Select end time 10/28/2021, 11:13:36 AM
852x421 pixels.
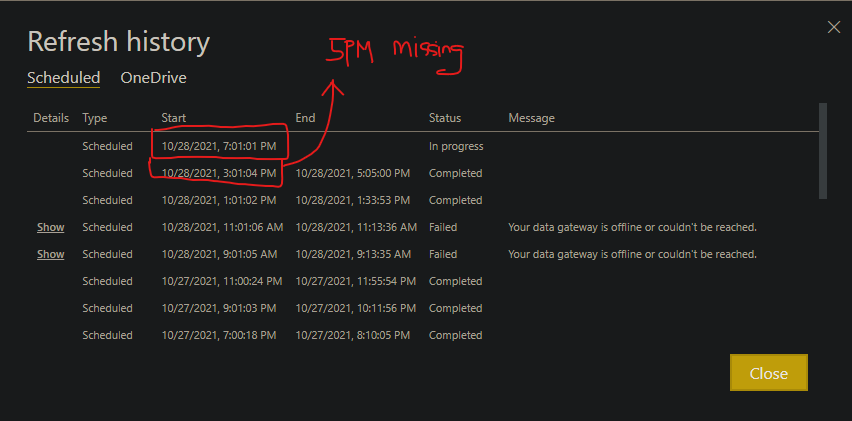[356, 227]
